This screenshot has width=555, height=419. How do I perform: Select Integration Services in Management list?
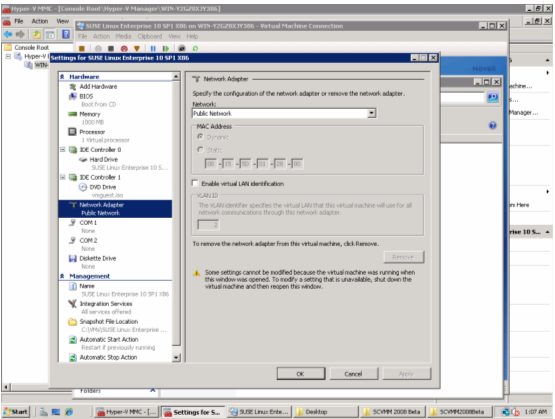[101, 304]
